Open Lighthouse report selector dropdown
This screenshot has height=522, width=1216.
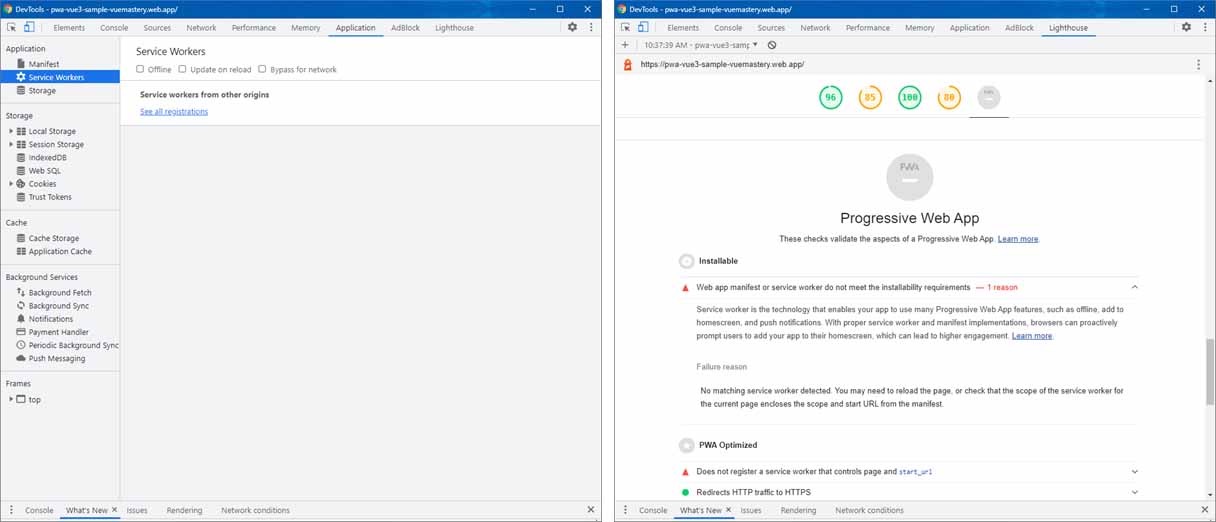(701, 45)
